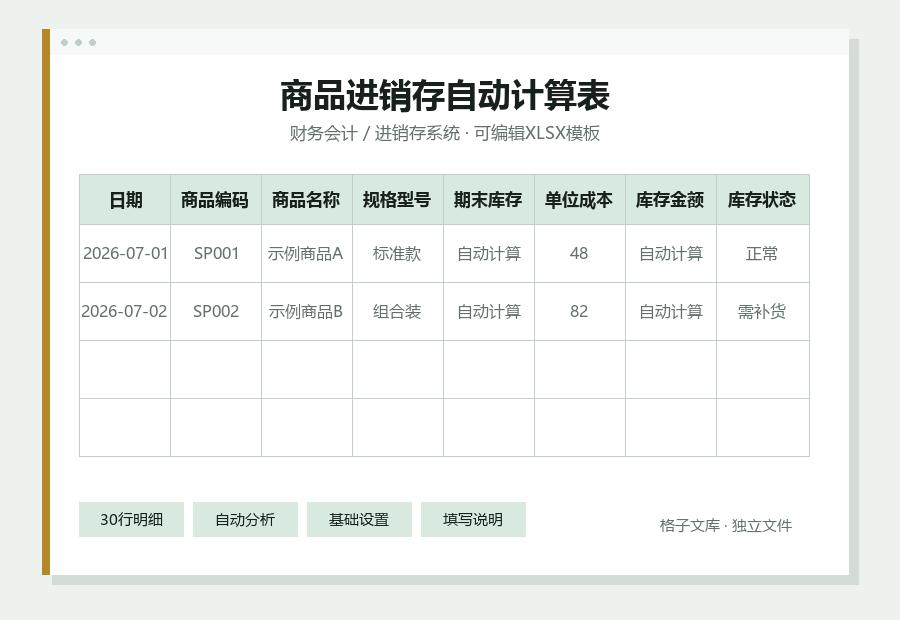Click 期末库存 自动计算 cell in SP001 row
The height and width of the screenshot is (620, 900).
coord(489,254)
